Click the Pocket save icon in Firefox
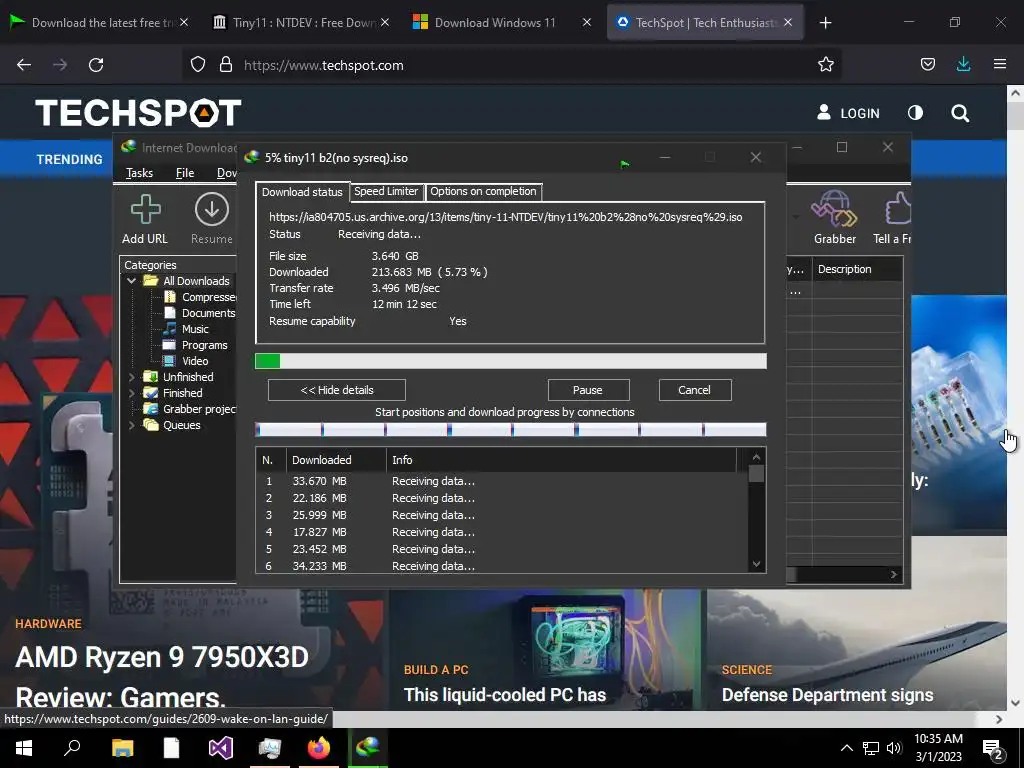The width and height of the screenshot is (1024, 768). tap(927, 64)
